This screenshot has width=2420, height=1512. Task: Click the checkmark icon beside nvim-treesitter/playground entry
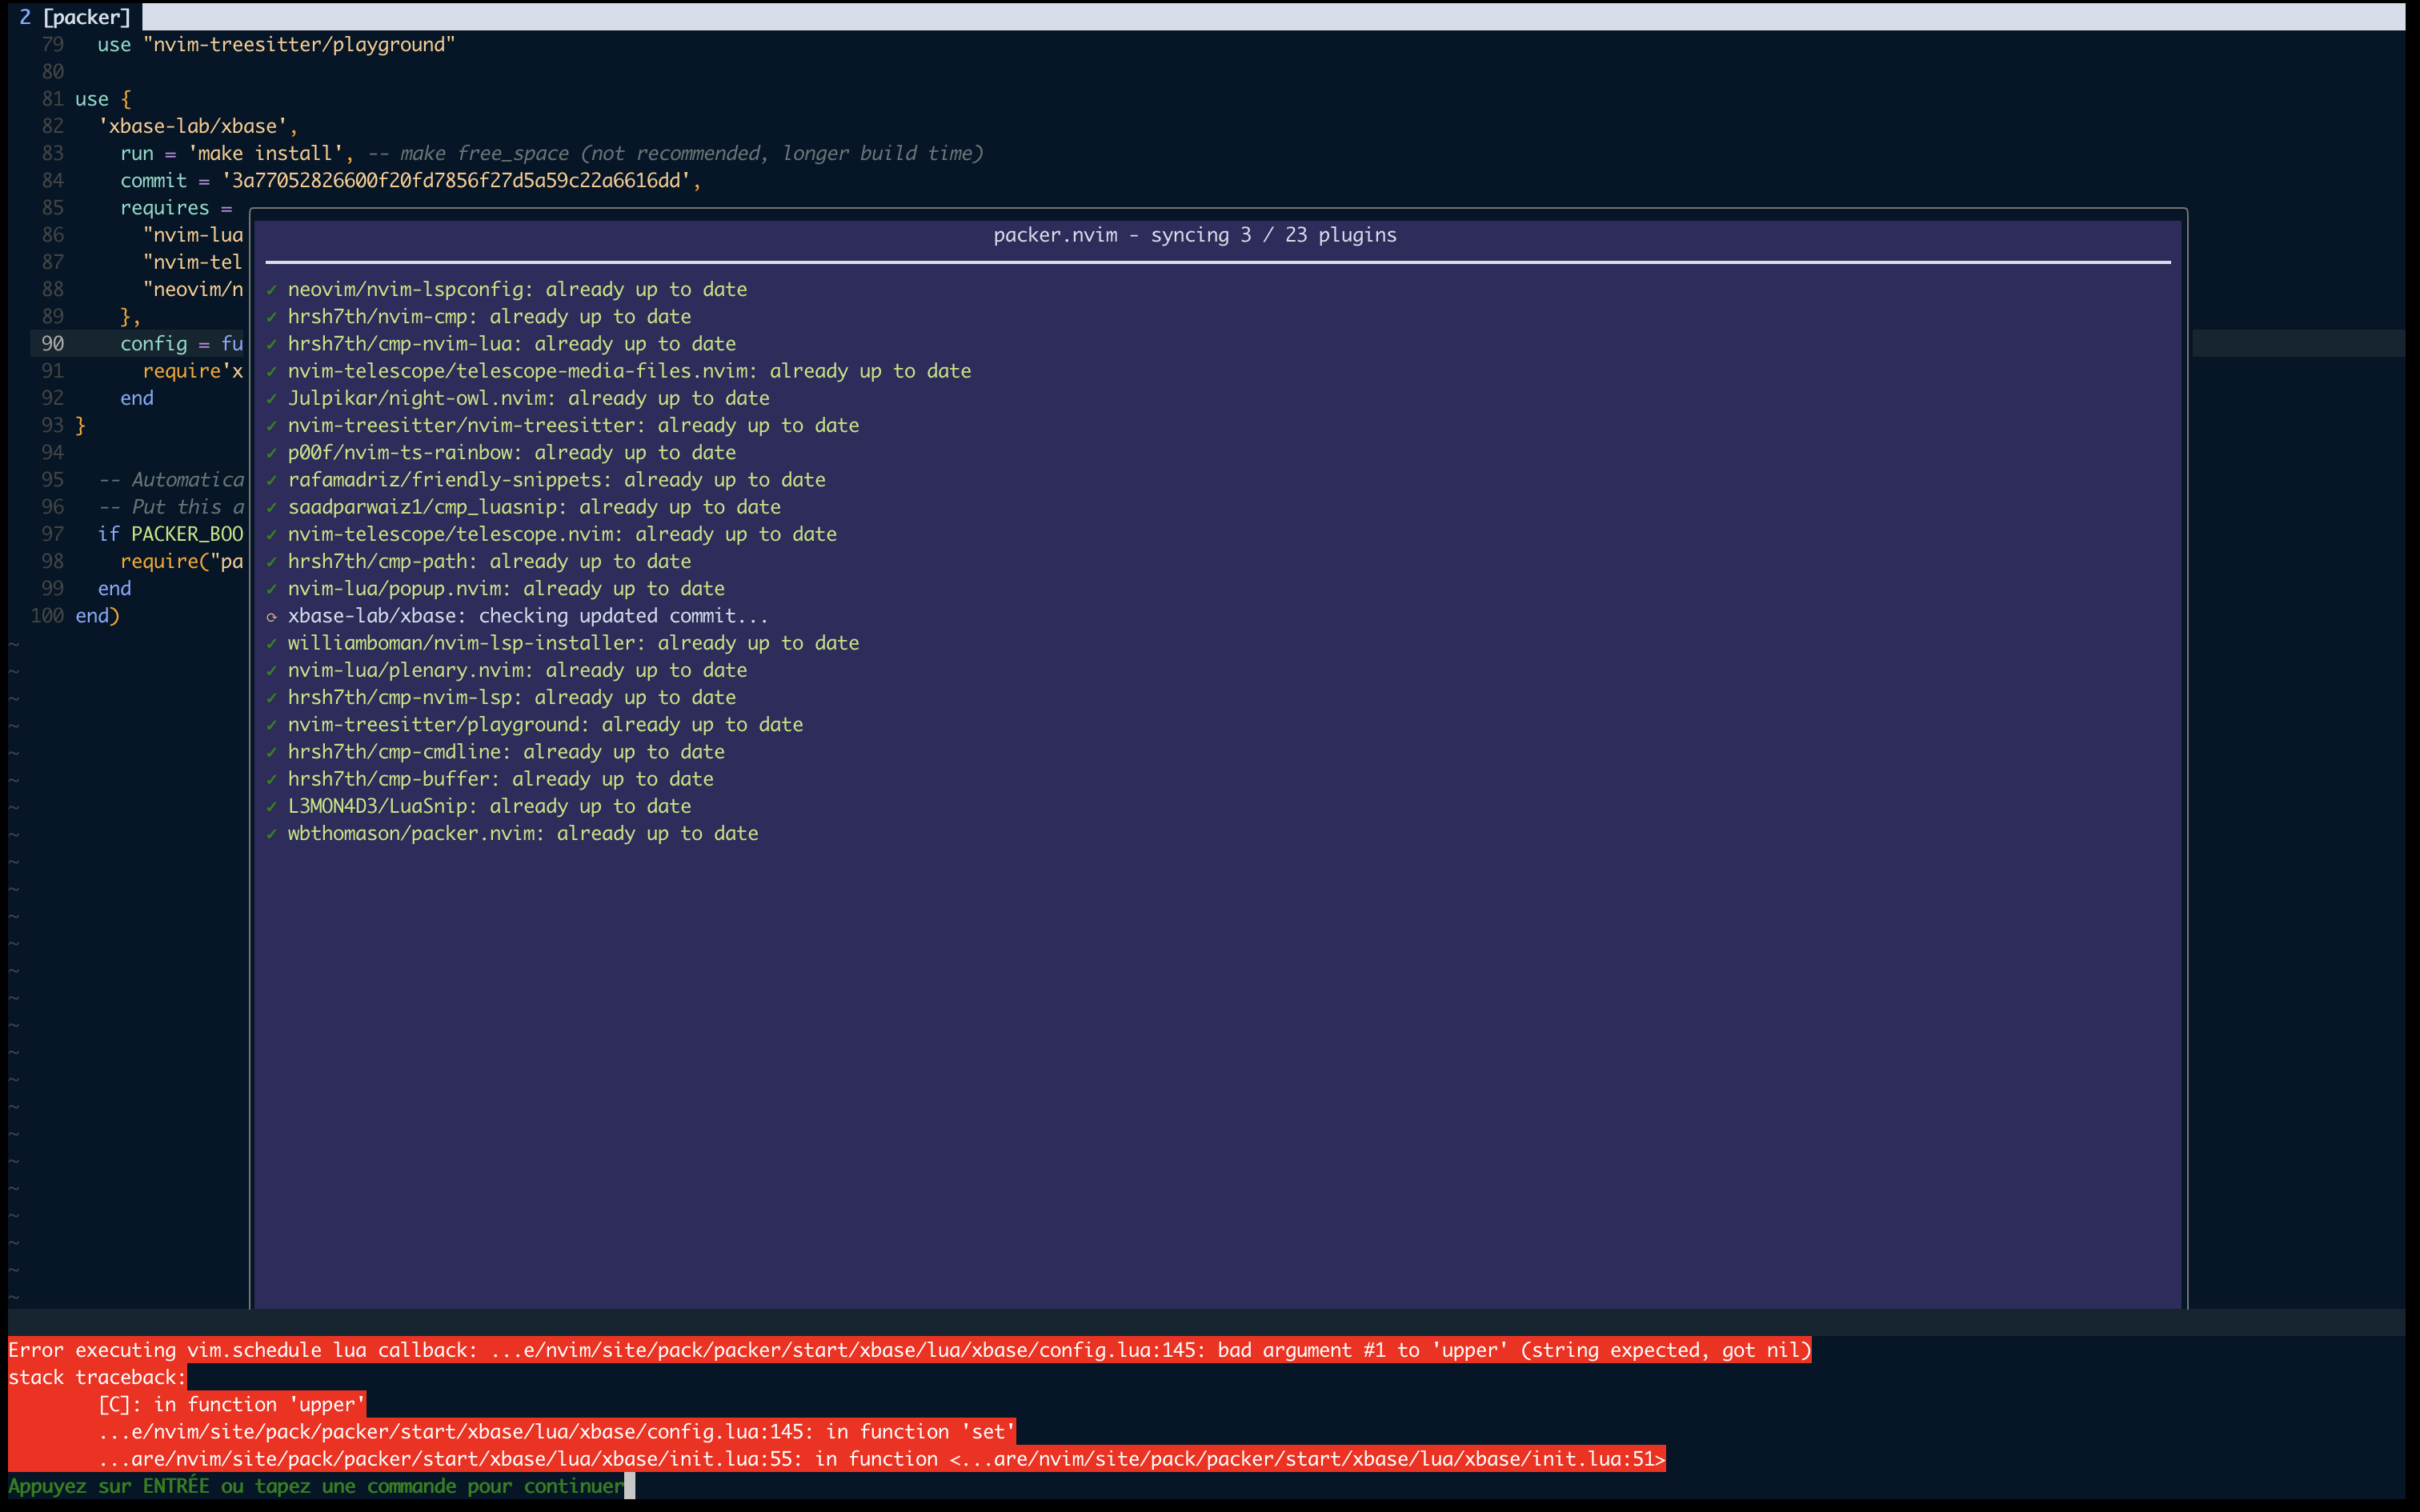[271, 724]
